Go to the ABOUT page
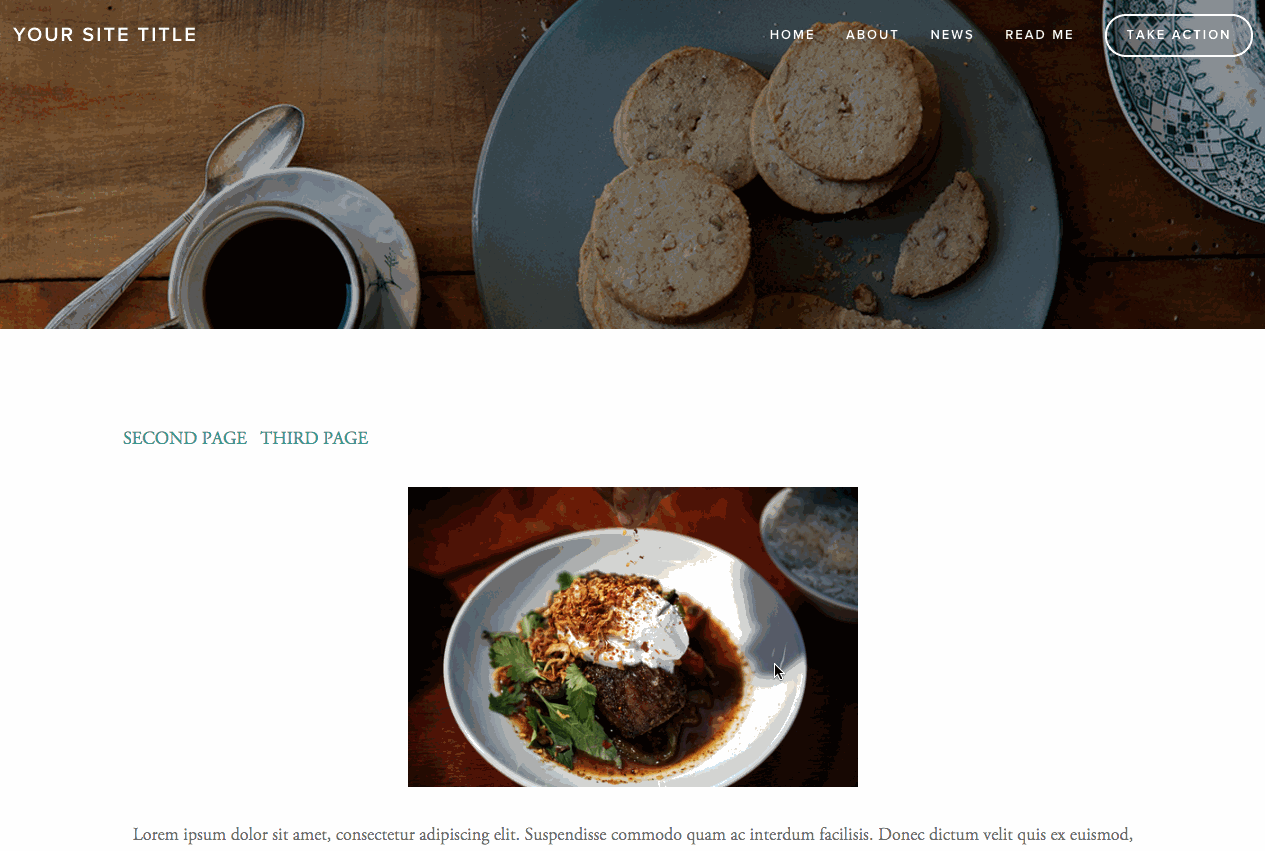Viewport: 1265px width, 851px height. coord(872,35)
